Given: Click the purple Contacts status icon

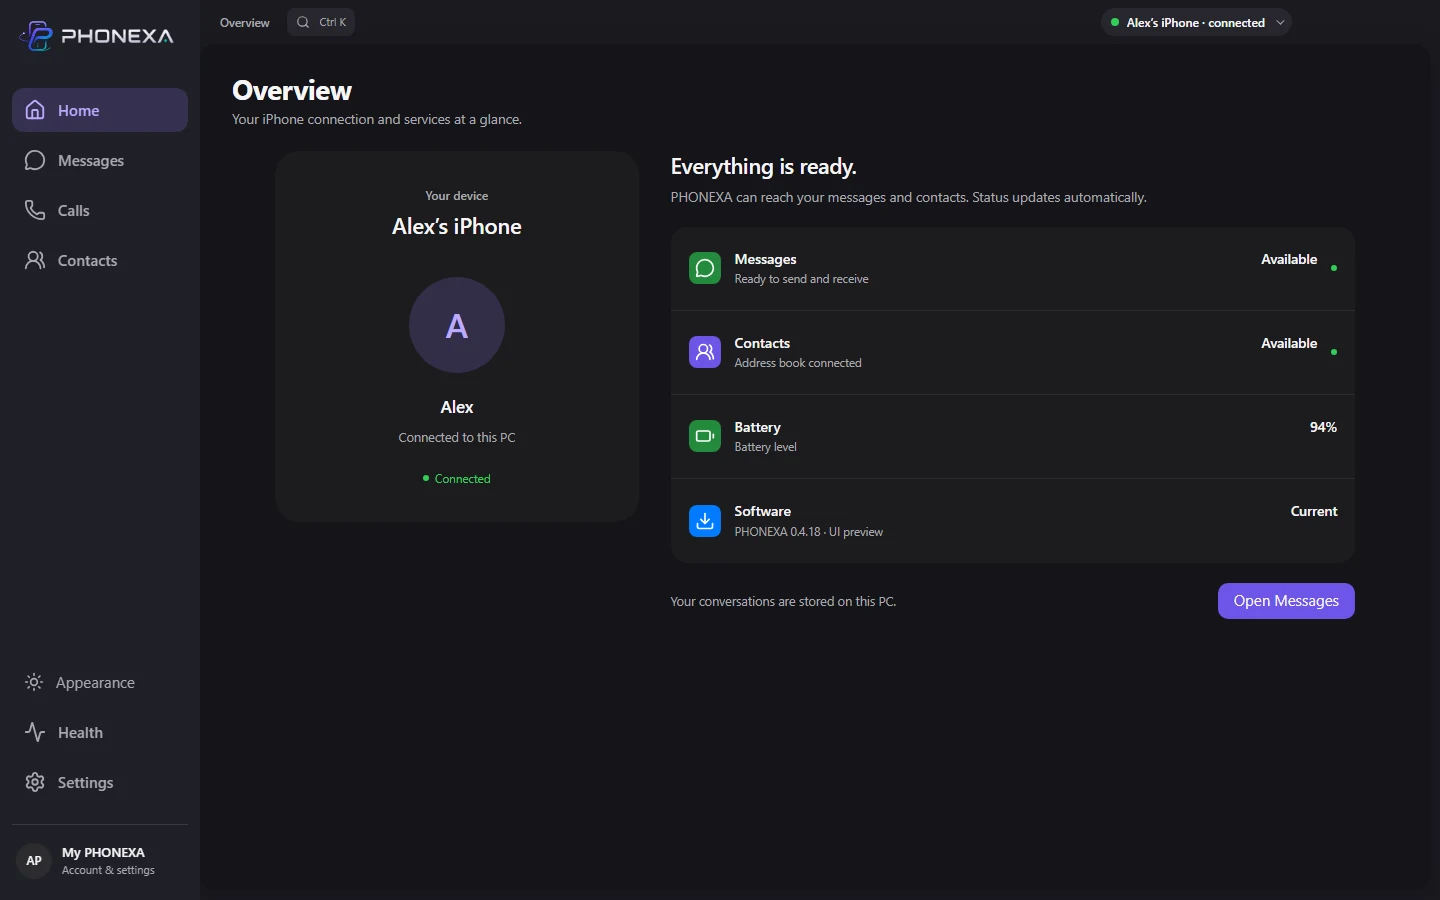Looking at the screenshot, I should pyautogui.click(x=705, y=352).
